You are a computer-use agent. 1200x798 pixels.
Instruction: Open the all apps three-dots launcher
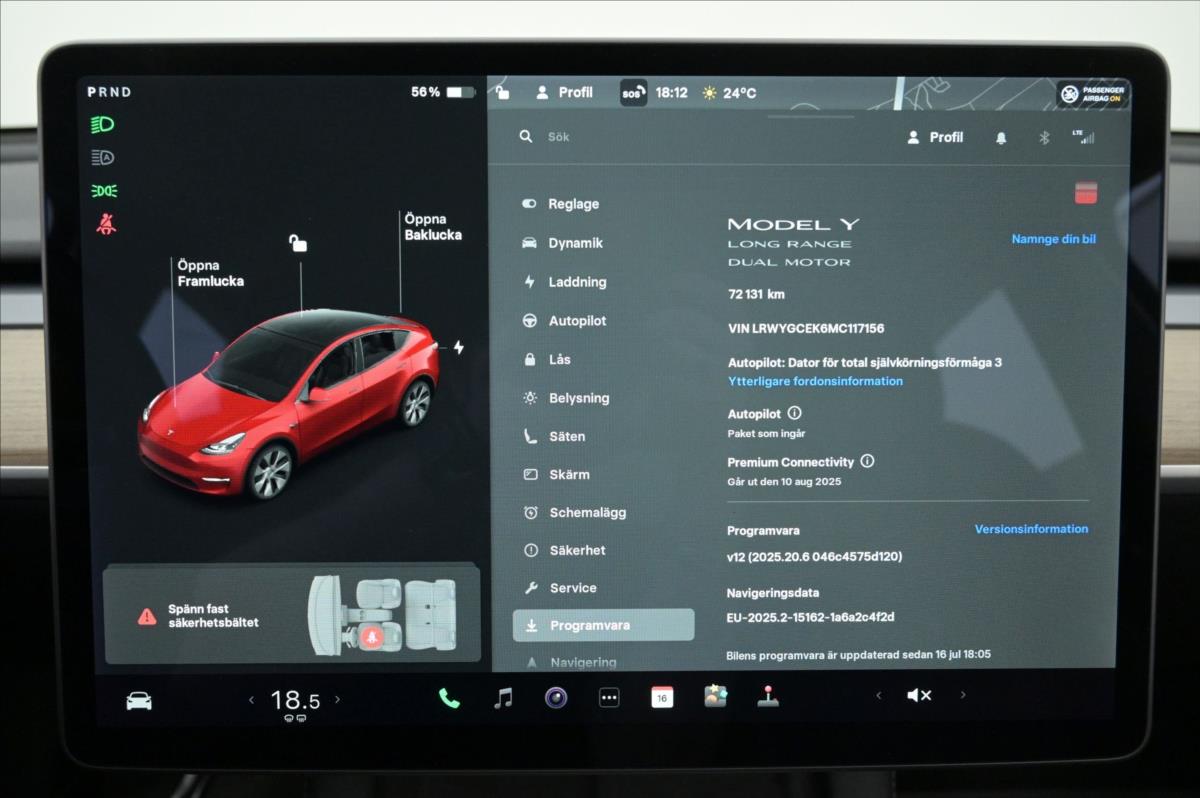[x=609, y=698]
